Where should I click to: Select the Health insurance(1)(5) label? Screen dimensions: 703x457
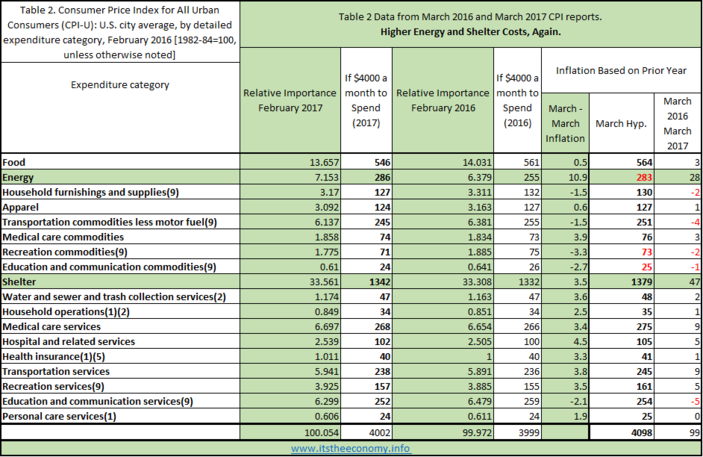[54, 357]
